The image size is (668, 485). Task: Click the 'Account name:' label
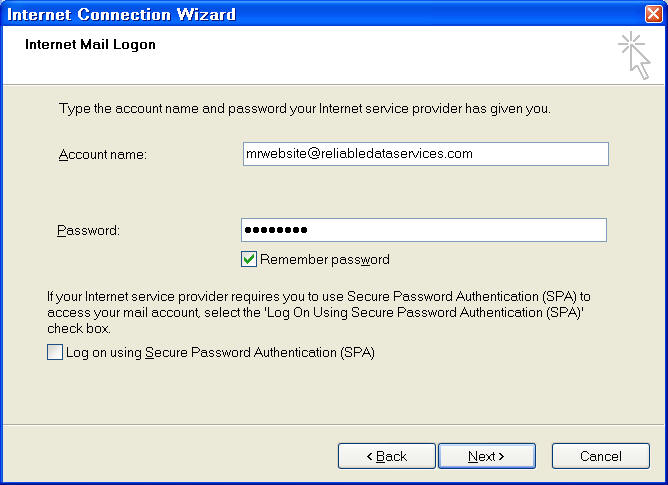[x=103, y=154]
